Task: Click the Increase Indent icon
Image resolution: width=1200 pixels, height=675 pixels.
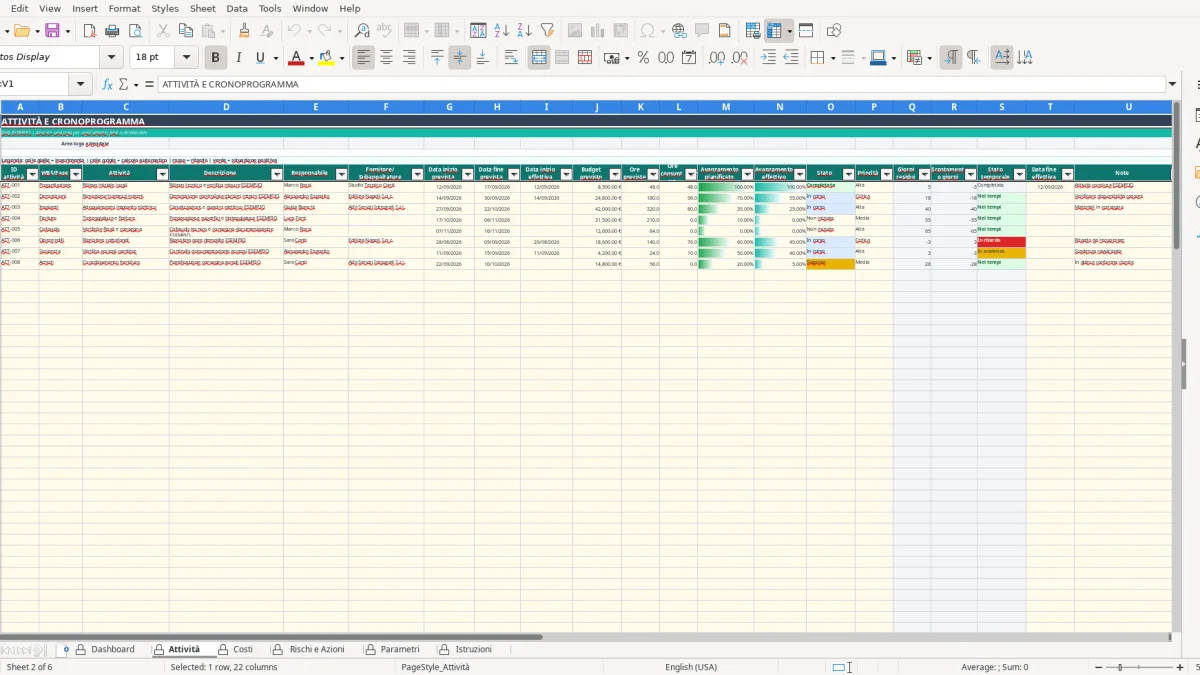Action: [x=768, y=58]
